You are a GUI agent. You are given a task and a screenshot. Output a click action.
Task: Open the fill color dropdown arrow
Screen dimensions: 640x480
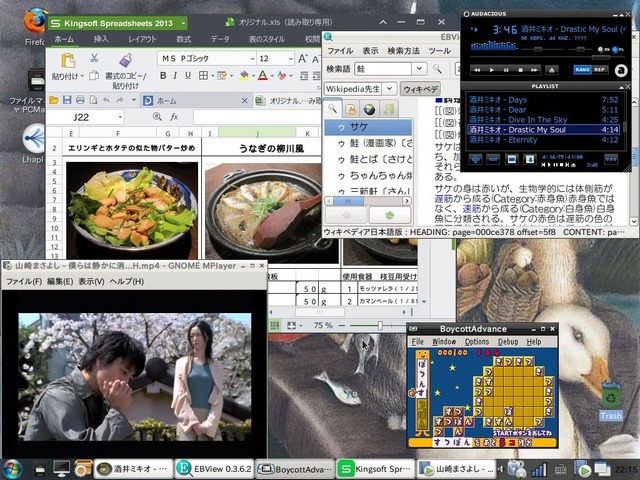(253, 76)
